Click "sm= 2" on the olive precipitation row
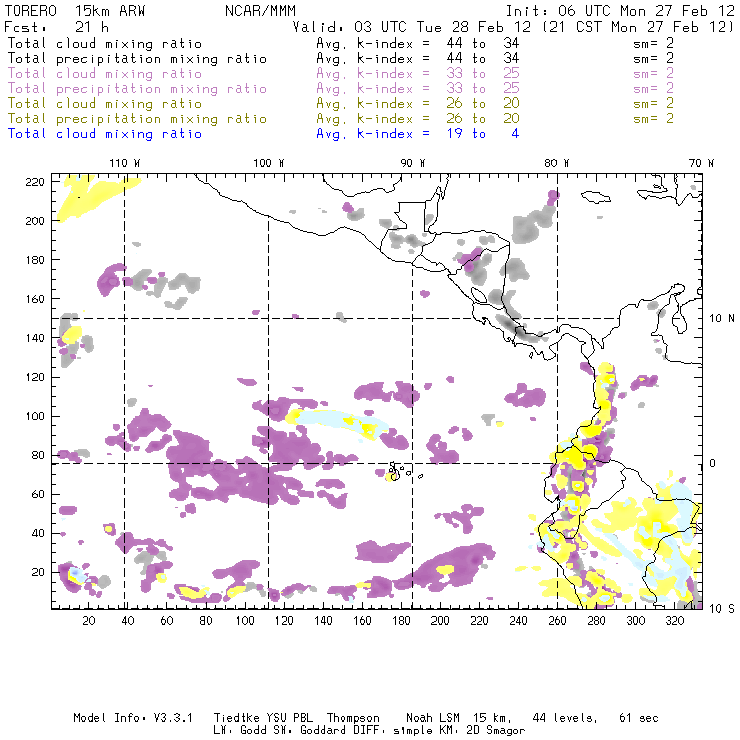740x740 pixels. tap(654, 118)
